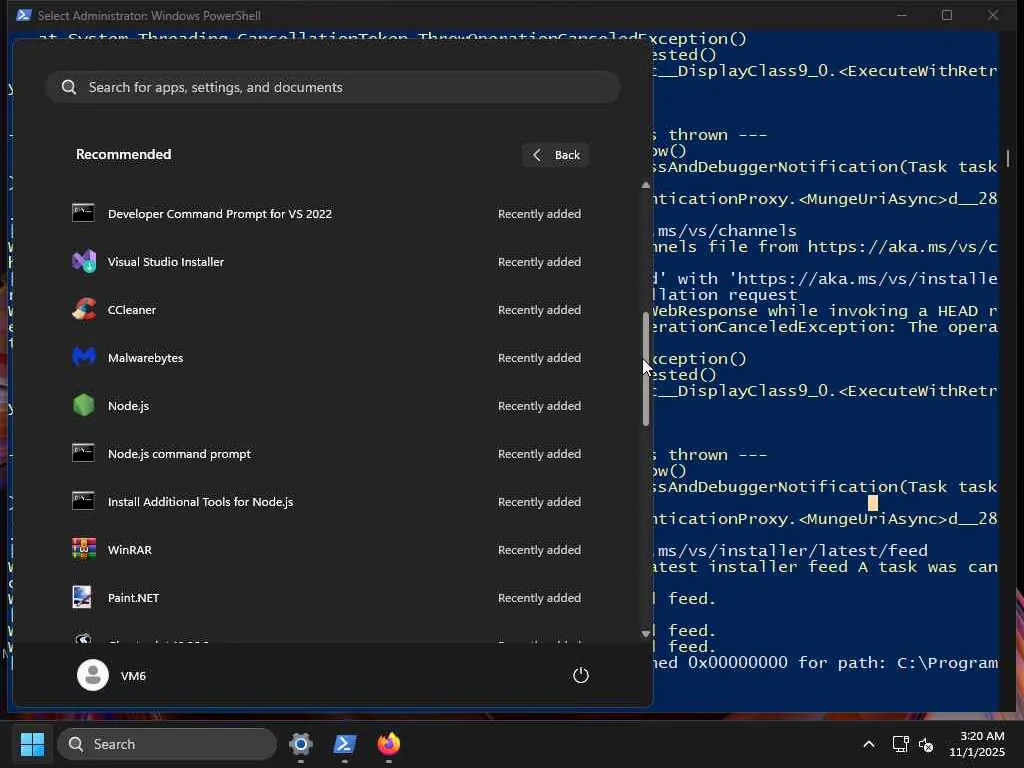1024x768 pixels.
Task: Click muted volume tray icon
Action: pos(926,744)
